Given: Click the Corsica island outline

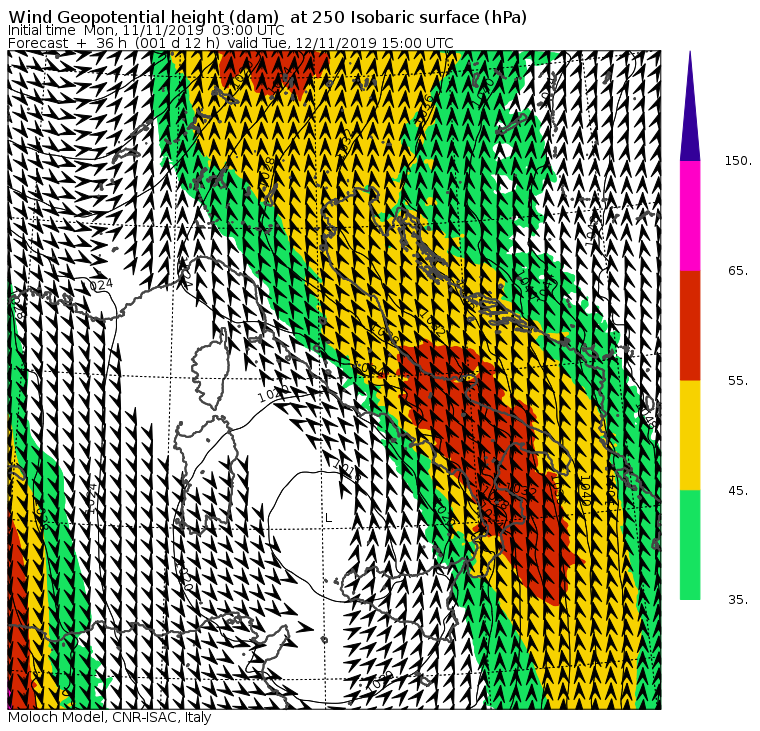Looking at the screenshot, I should [212, 368].
